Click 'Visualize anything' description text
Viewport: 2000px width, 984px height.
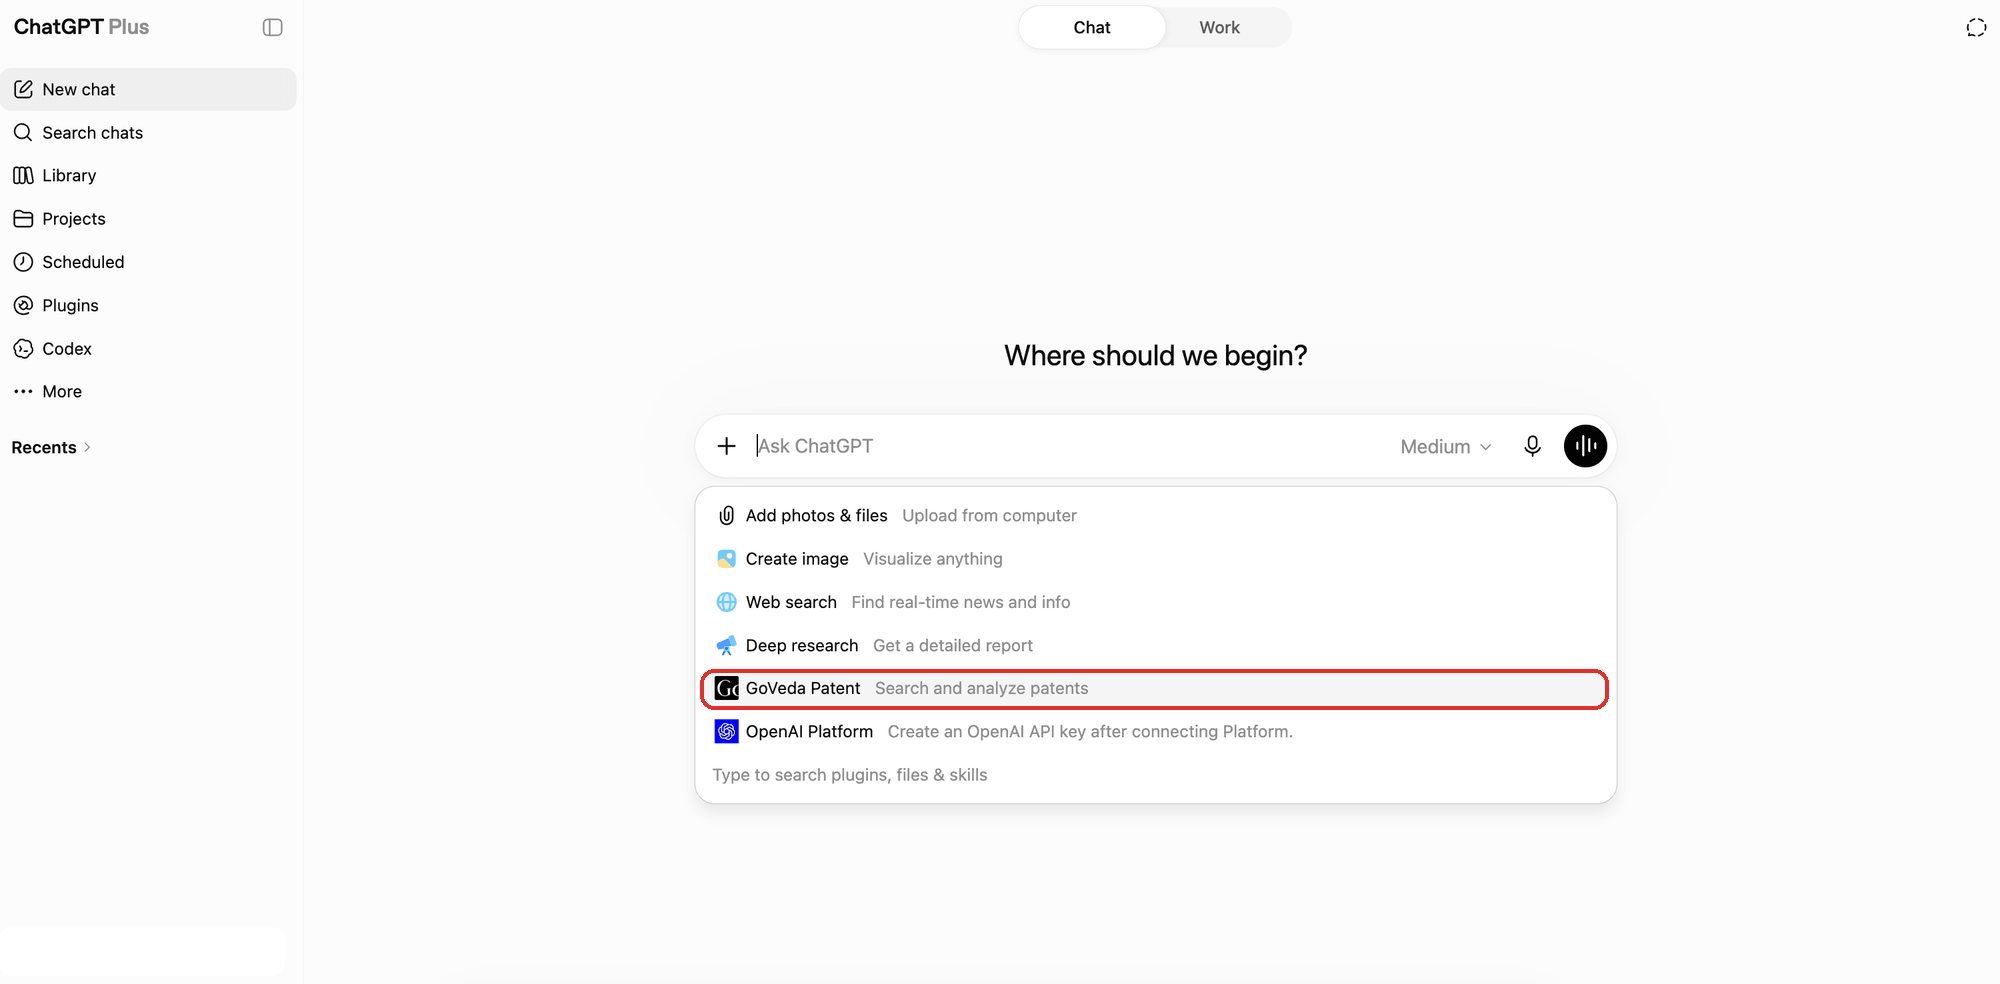click(x=933, y=559)
